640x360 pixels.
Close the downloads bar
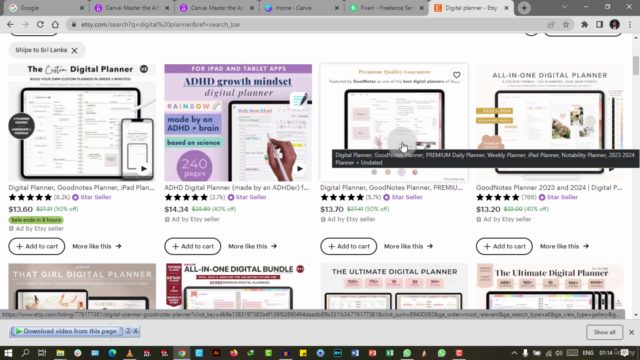point(631,332)
